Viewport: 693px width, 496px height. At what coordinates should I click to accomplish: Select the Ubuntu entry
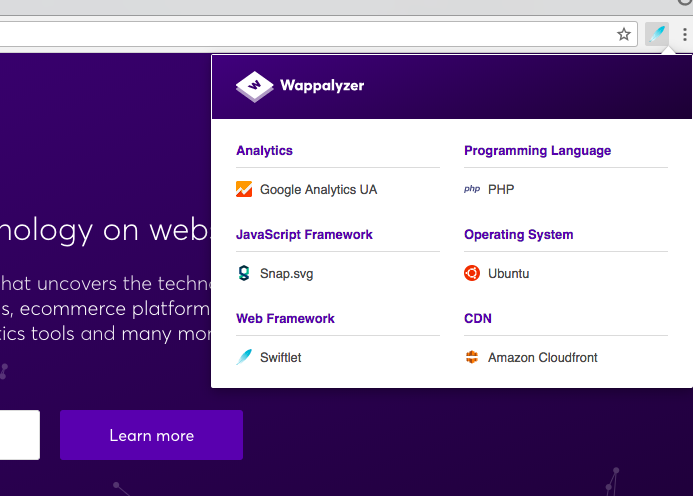click(x=508, y=274)
